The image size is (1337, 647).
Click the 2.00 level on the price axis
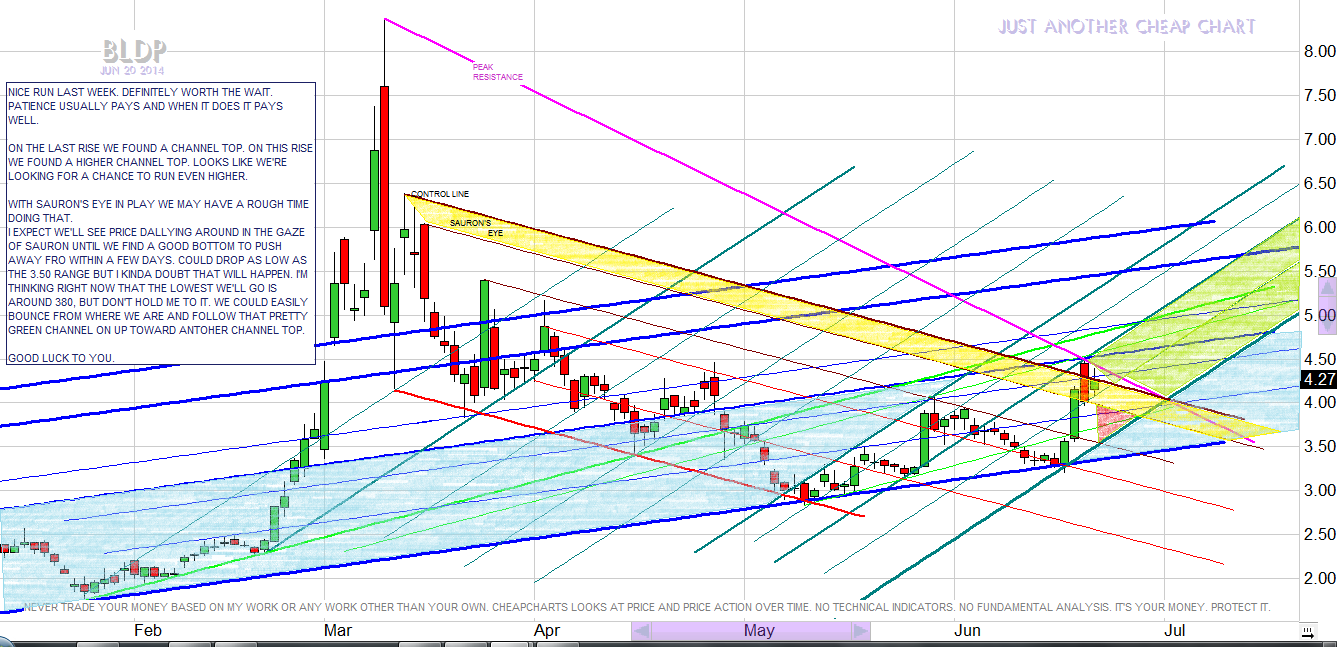click(1311, 578)
